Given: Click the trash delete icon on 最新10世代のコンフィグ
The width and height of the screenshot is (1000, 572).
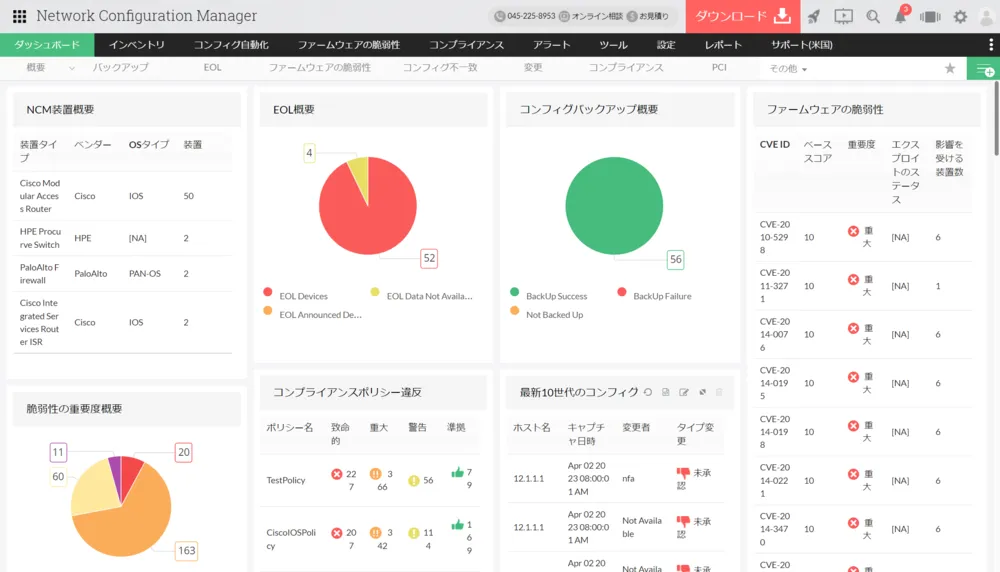Looking at the screenshot, I should 719,392.
